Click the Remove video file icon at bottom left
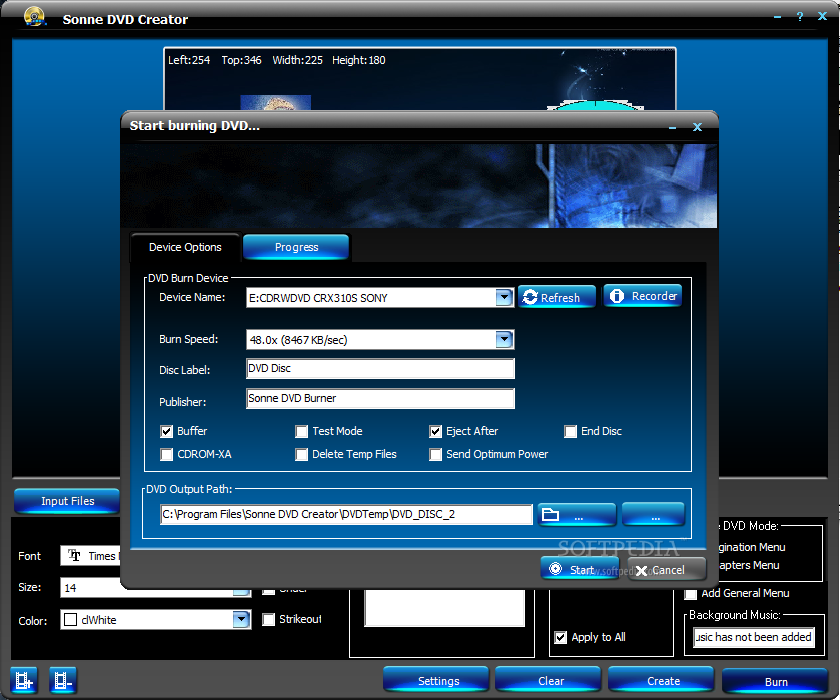Image resolution: width=840 pixels, height=700 pixels. (63, 680)
